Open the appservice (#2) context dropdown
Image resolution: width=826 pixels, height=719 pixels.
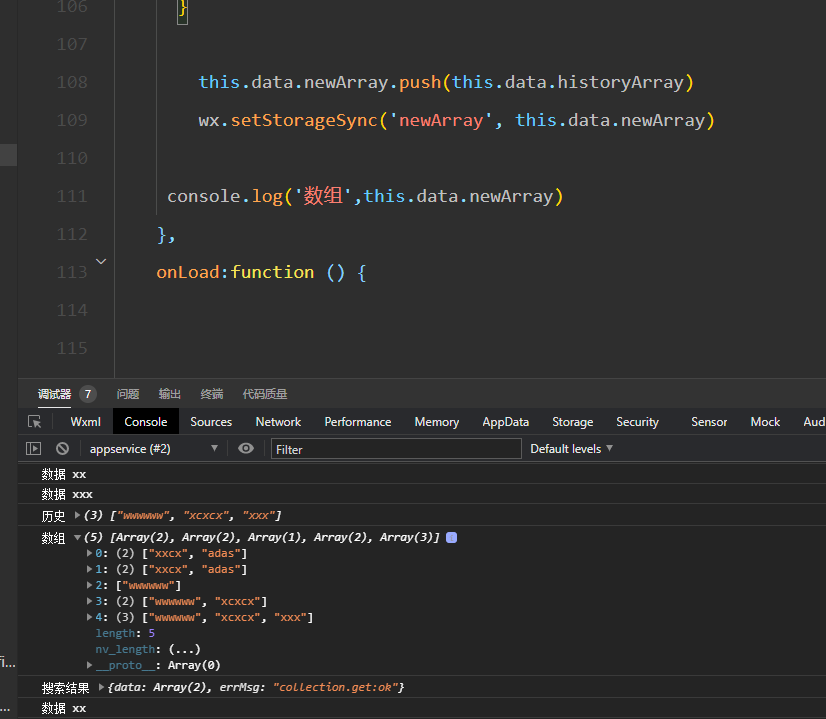[153, 449]
